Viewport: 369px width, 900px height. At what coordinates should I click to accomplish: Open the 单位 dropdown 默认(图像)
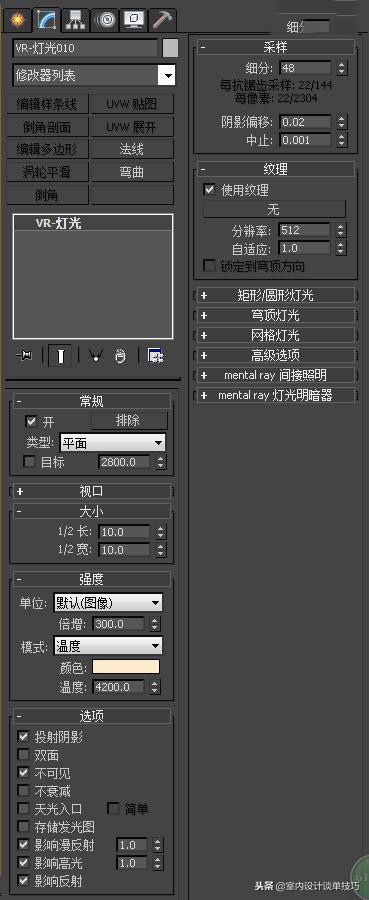pyautogui.click(x=108, y=603)
